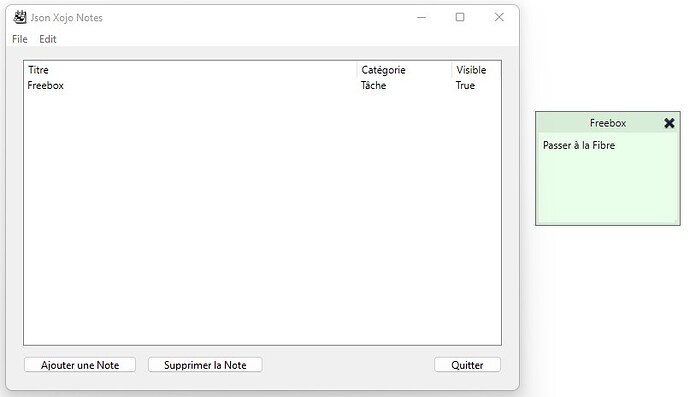690x397 pixels.
Task: Maximize the Json Xojo Notes window
Action: coord(460,17)
